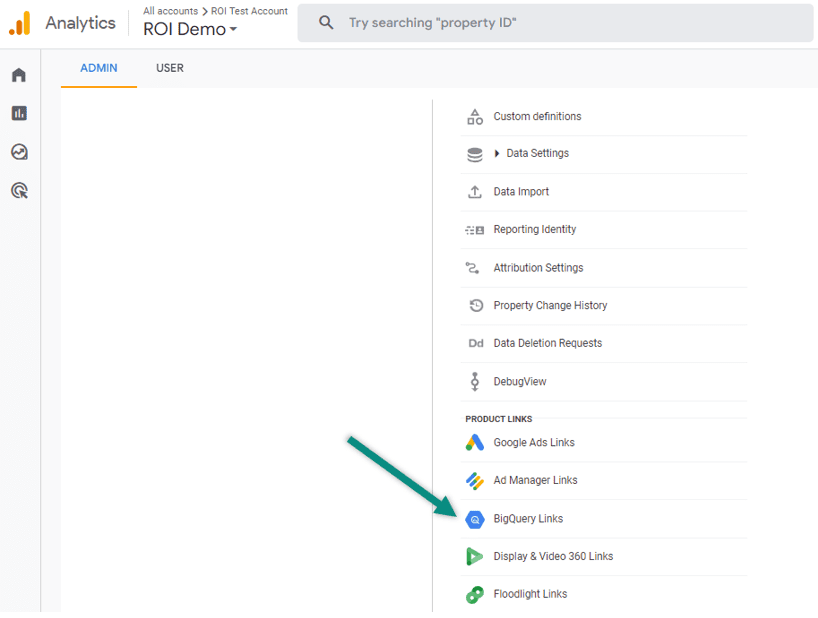
Task: Click the Analytics title text
Action: (x=80, y=23)
